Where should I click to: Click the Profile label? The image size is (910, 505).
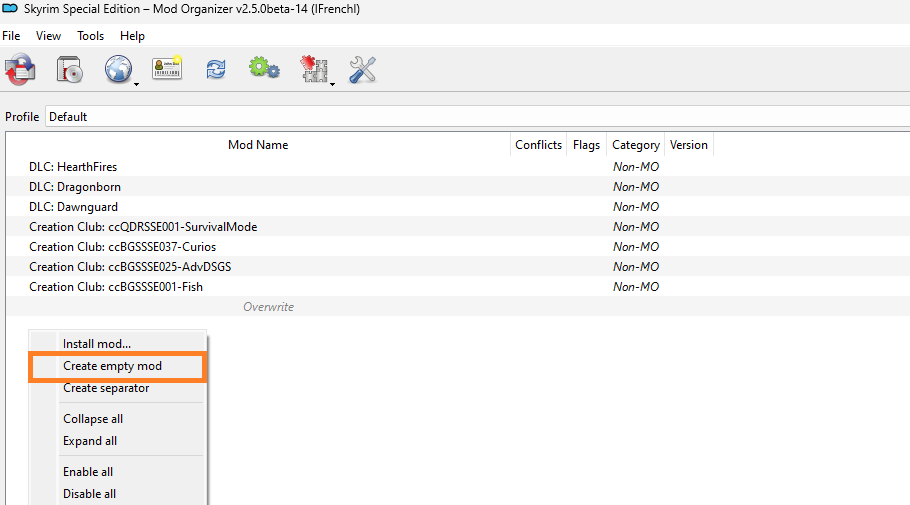point(22,117)
